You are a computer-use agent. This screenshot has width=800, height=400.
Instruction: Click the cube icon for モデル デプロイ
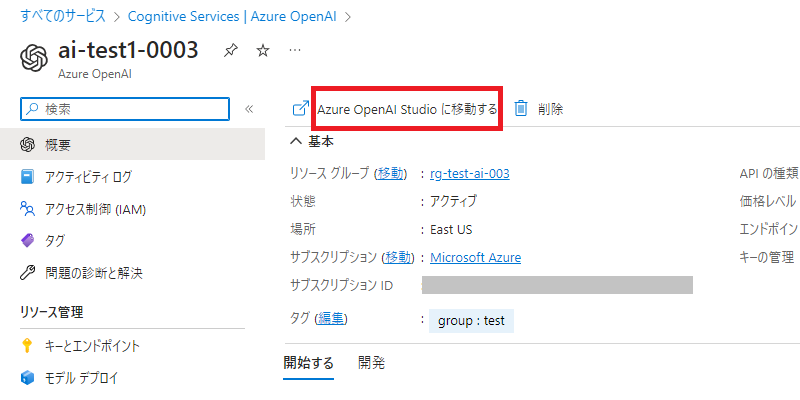28,378
